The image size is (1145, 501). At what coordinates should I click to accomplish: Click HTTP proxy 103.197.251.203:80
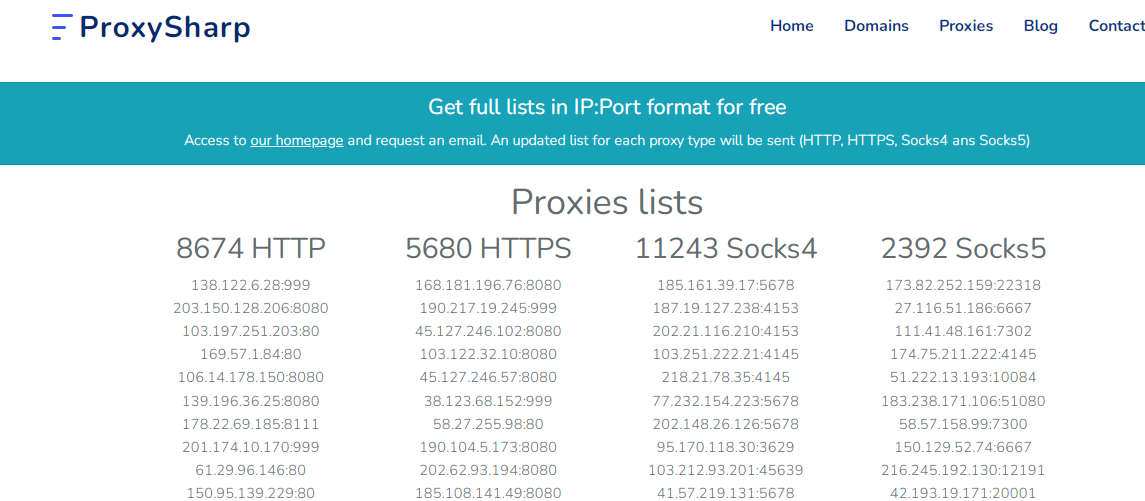(250, 332)
